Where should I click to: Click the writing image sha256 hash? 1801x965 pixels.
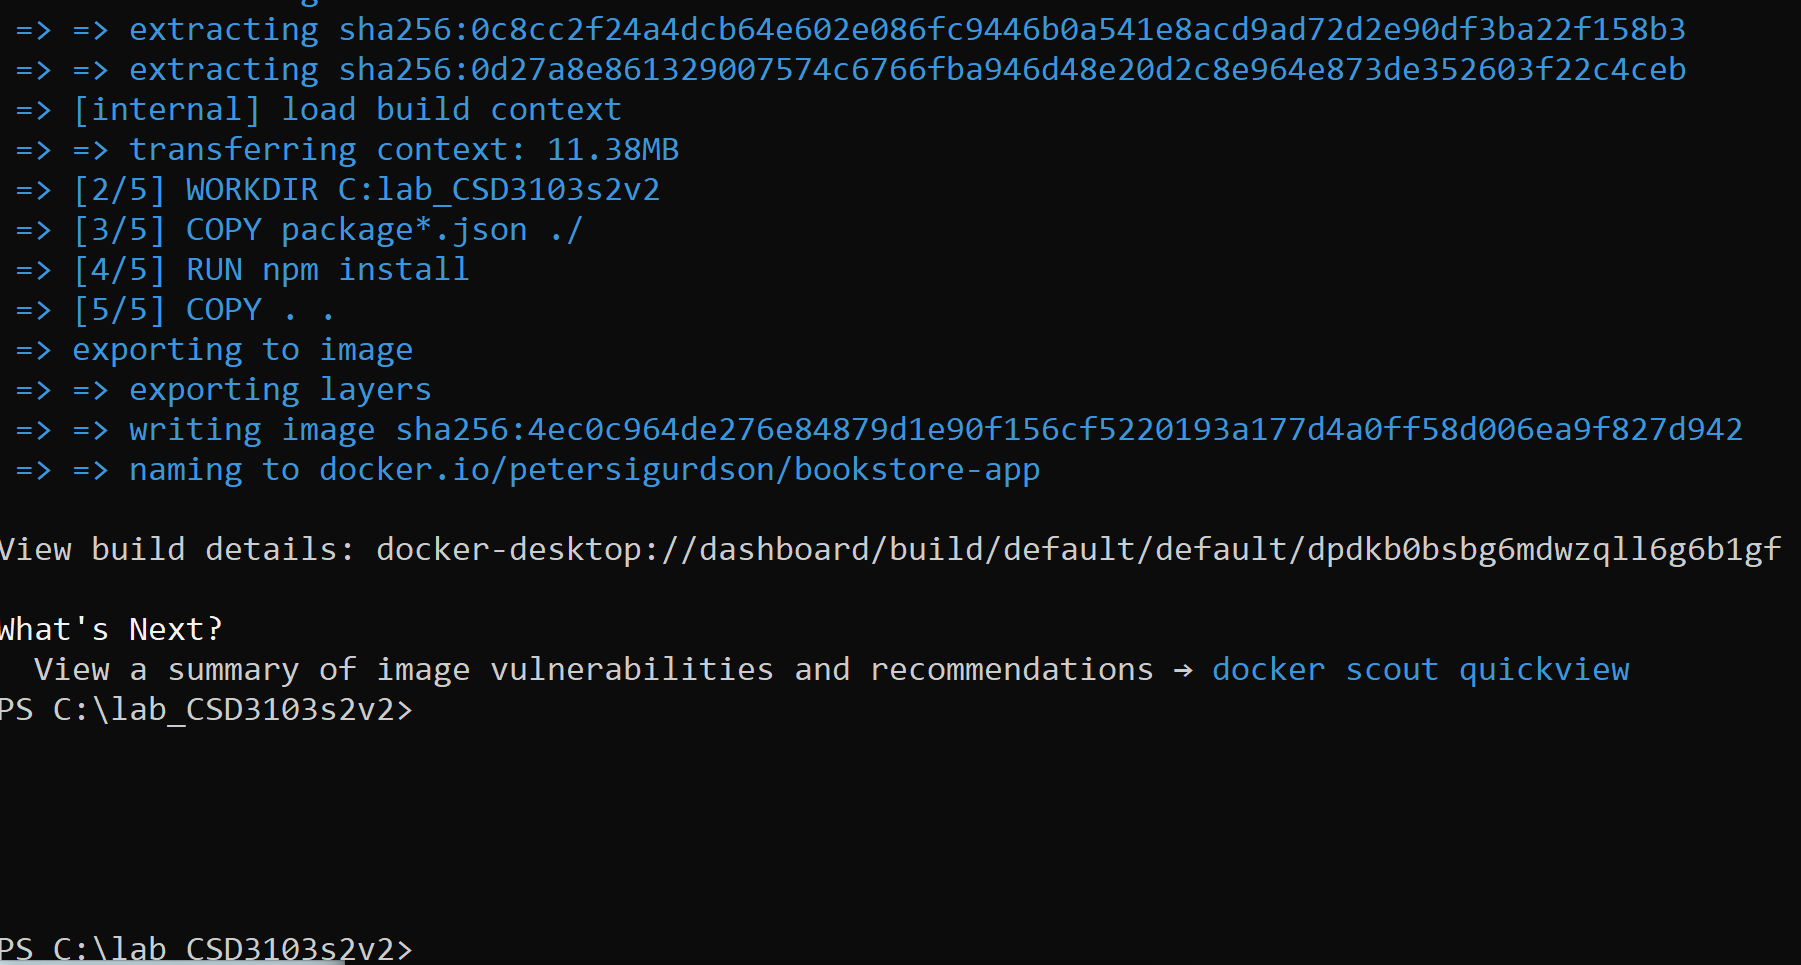pos(1069,429)
